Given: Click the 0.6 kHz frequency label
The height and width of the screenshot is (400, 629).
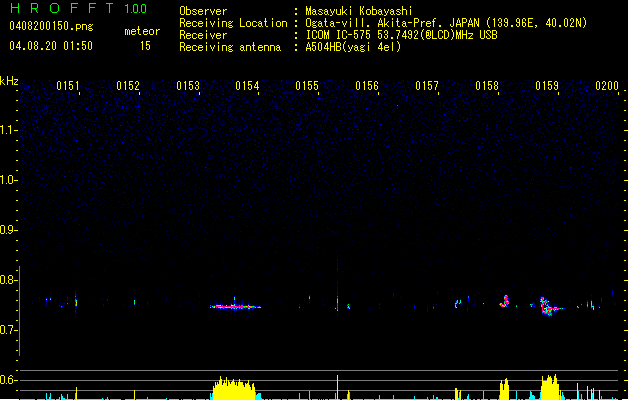Looking at the screenshot, I should [8, 380].
